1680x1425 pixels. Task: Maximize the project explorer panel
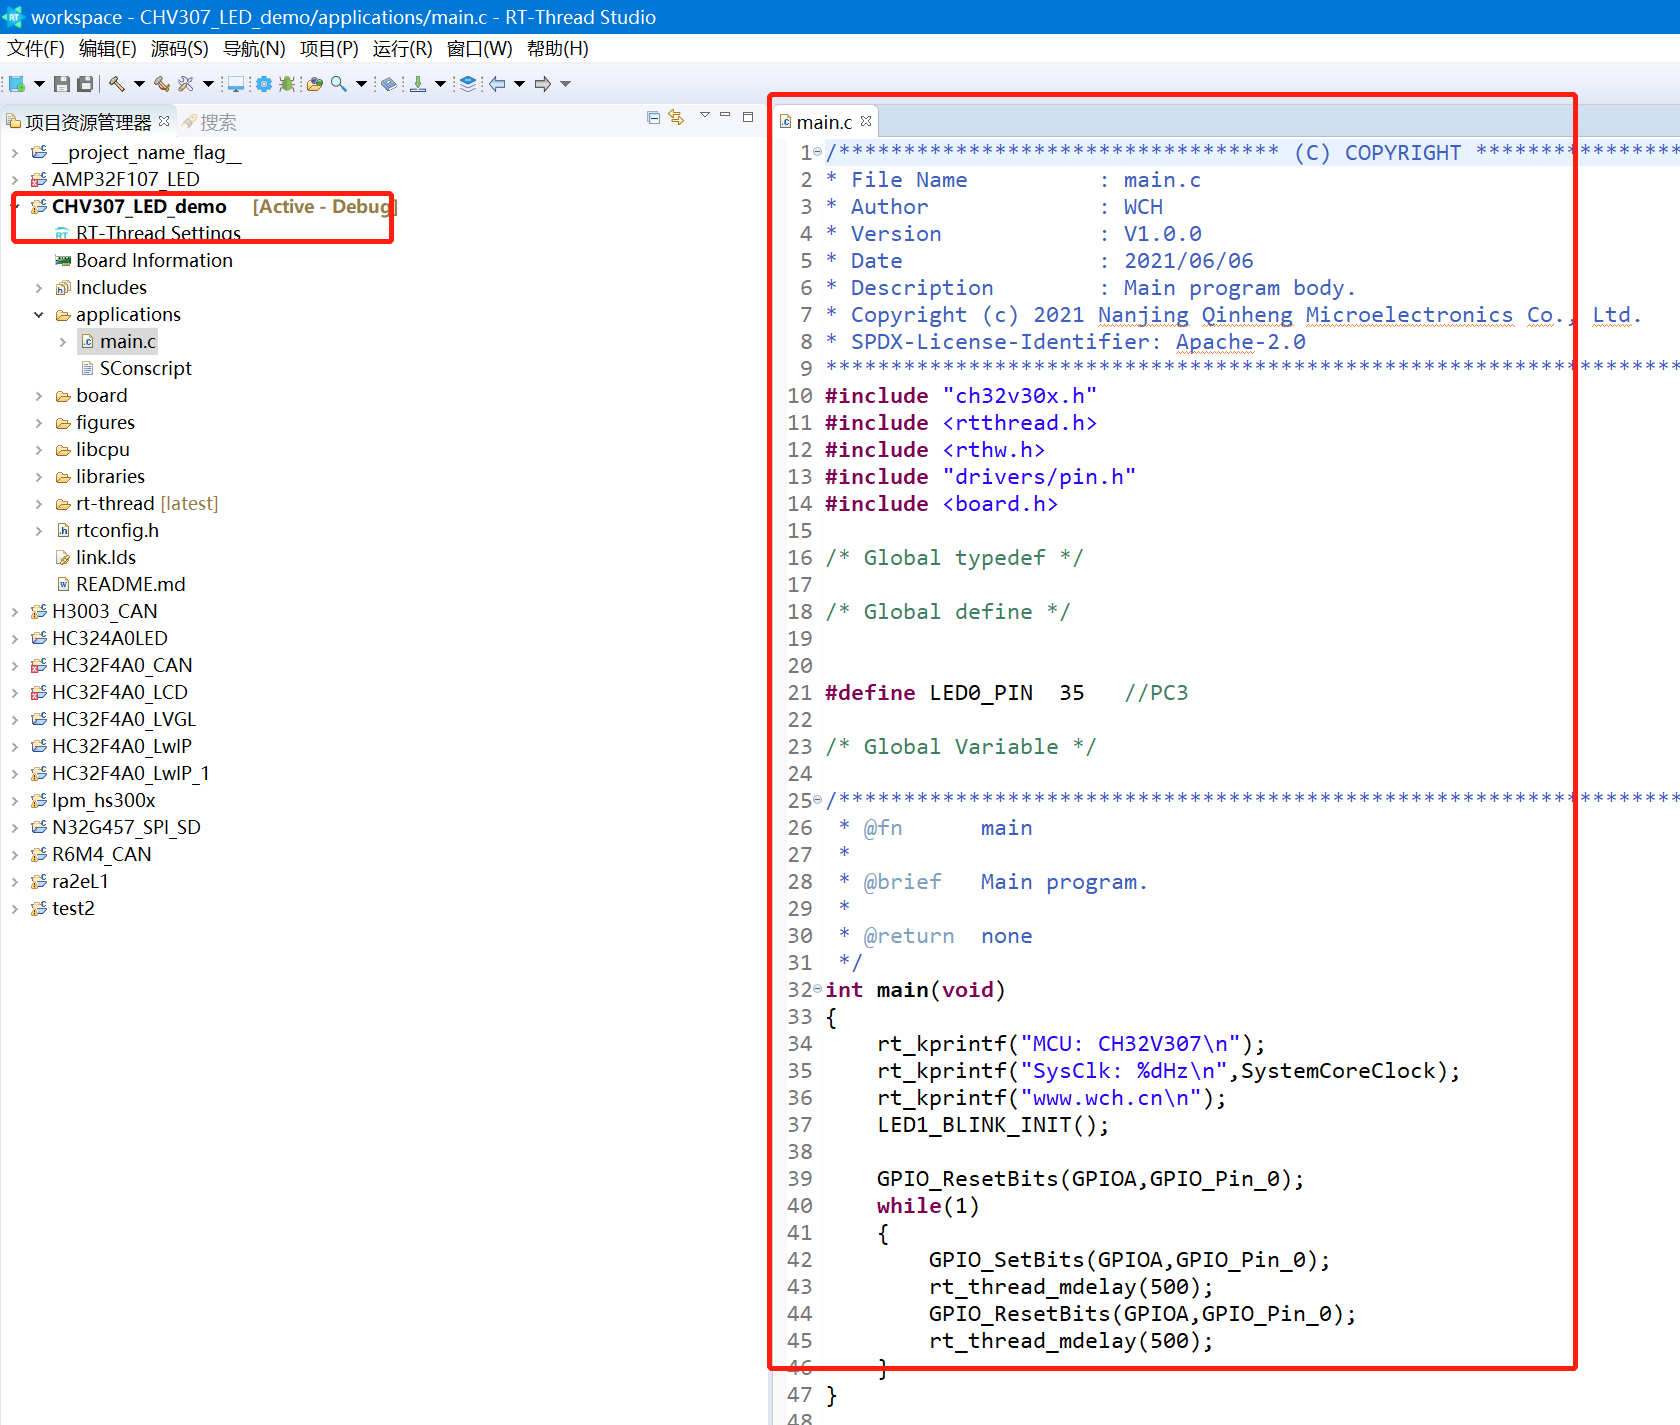click(748, 116)
